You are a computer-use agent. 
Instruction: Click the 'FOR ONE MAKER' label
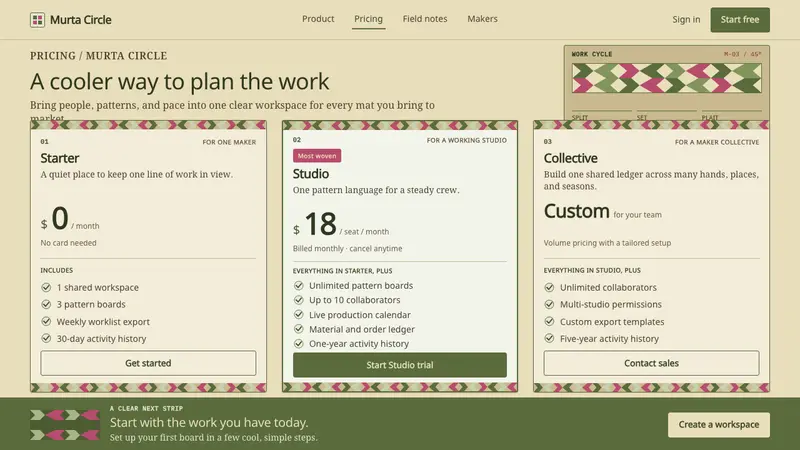[x=229, y=142]
